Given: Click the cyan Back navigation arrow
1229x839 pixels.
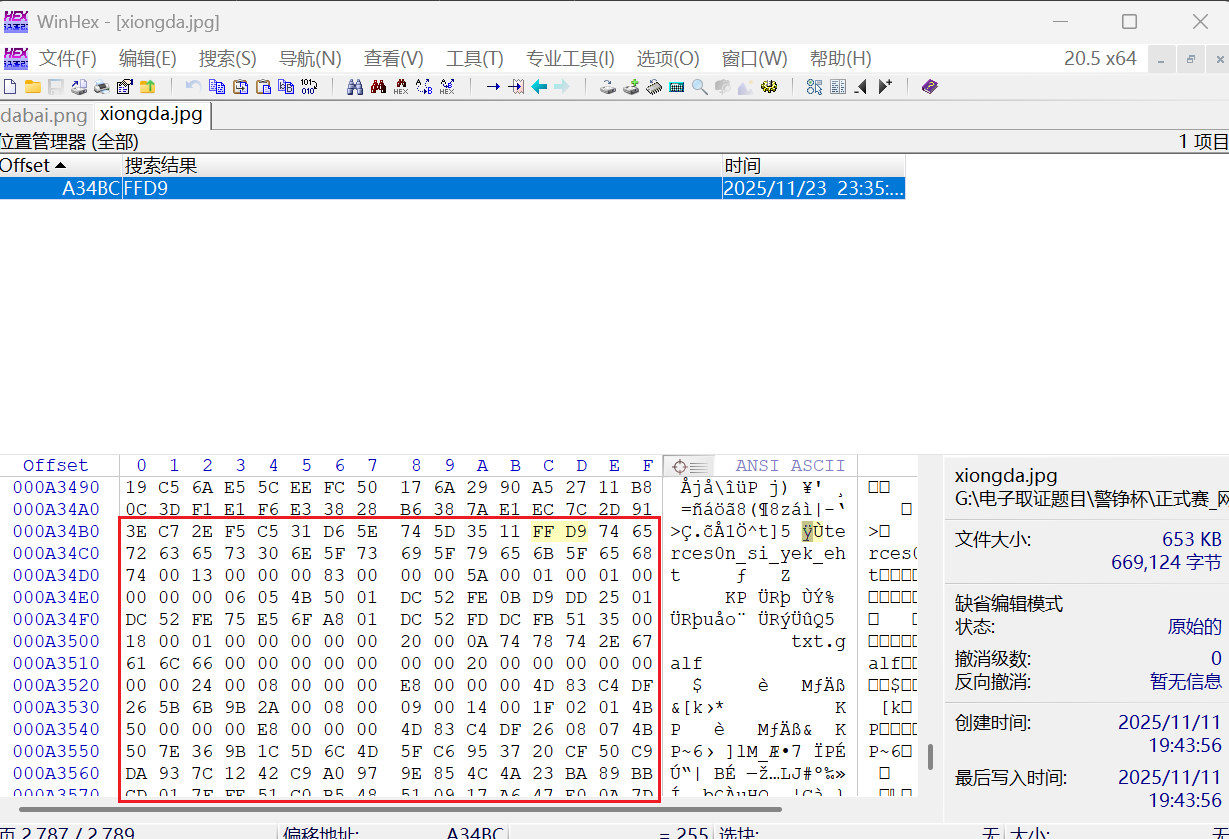Looking at the screenshot, I should 539,87.
